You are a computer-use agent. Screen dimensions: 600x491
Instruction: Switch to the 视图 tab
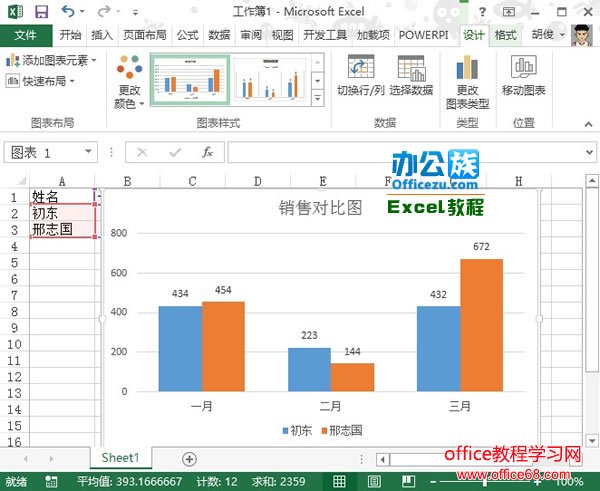tap(282, 35)
